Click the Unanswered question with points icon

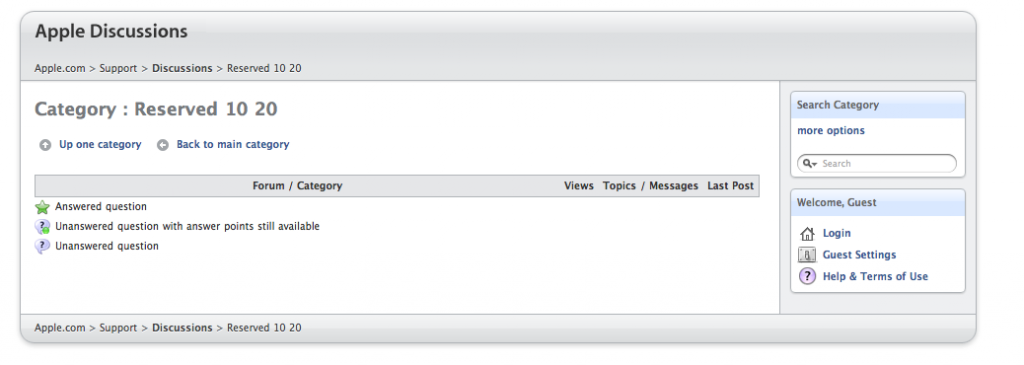point(42,227)
